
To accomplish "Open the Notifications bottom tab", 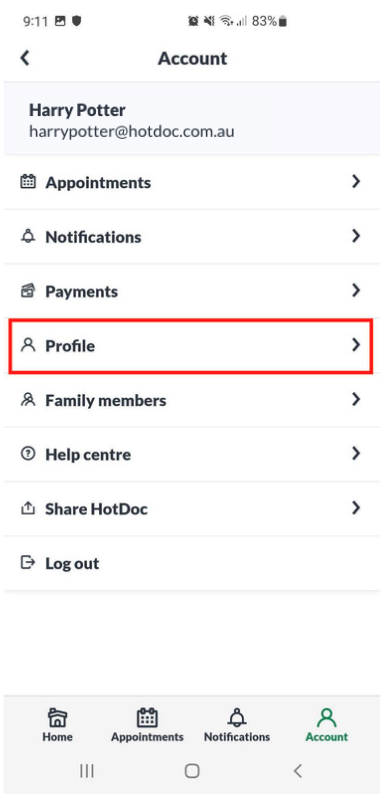I will coord(237,725).
